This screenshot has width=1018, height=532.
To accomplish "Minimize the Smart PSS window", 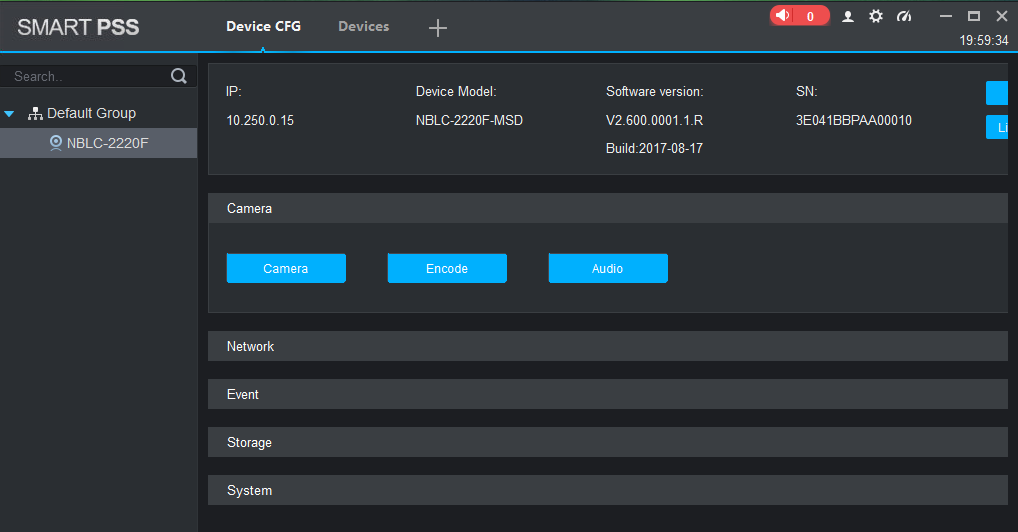I will click(x=946, y=16).
